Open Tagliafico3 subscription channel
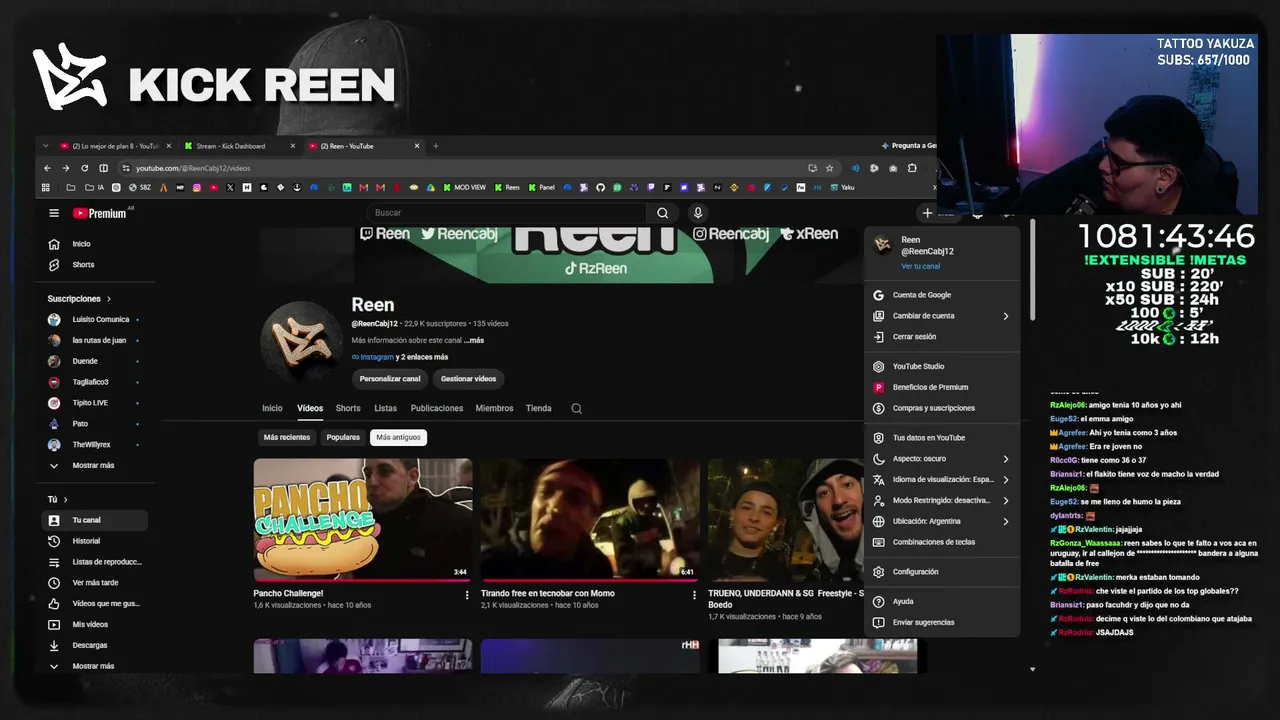The height and width of the screenshot is (720, 1280). (x=95, y=382)
